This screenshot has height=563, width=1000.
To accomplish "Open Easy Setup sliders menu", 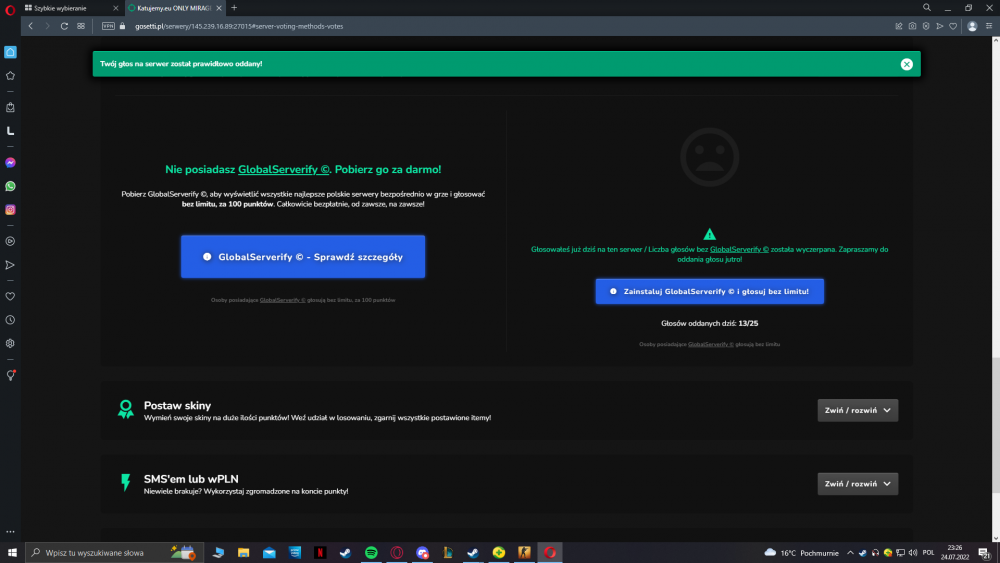I will (989, 26).
